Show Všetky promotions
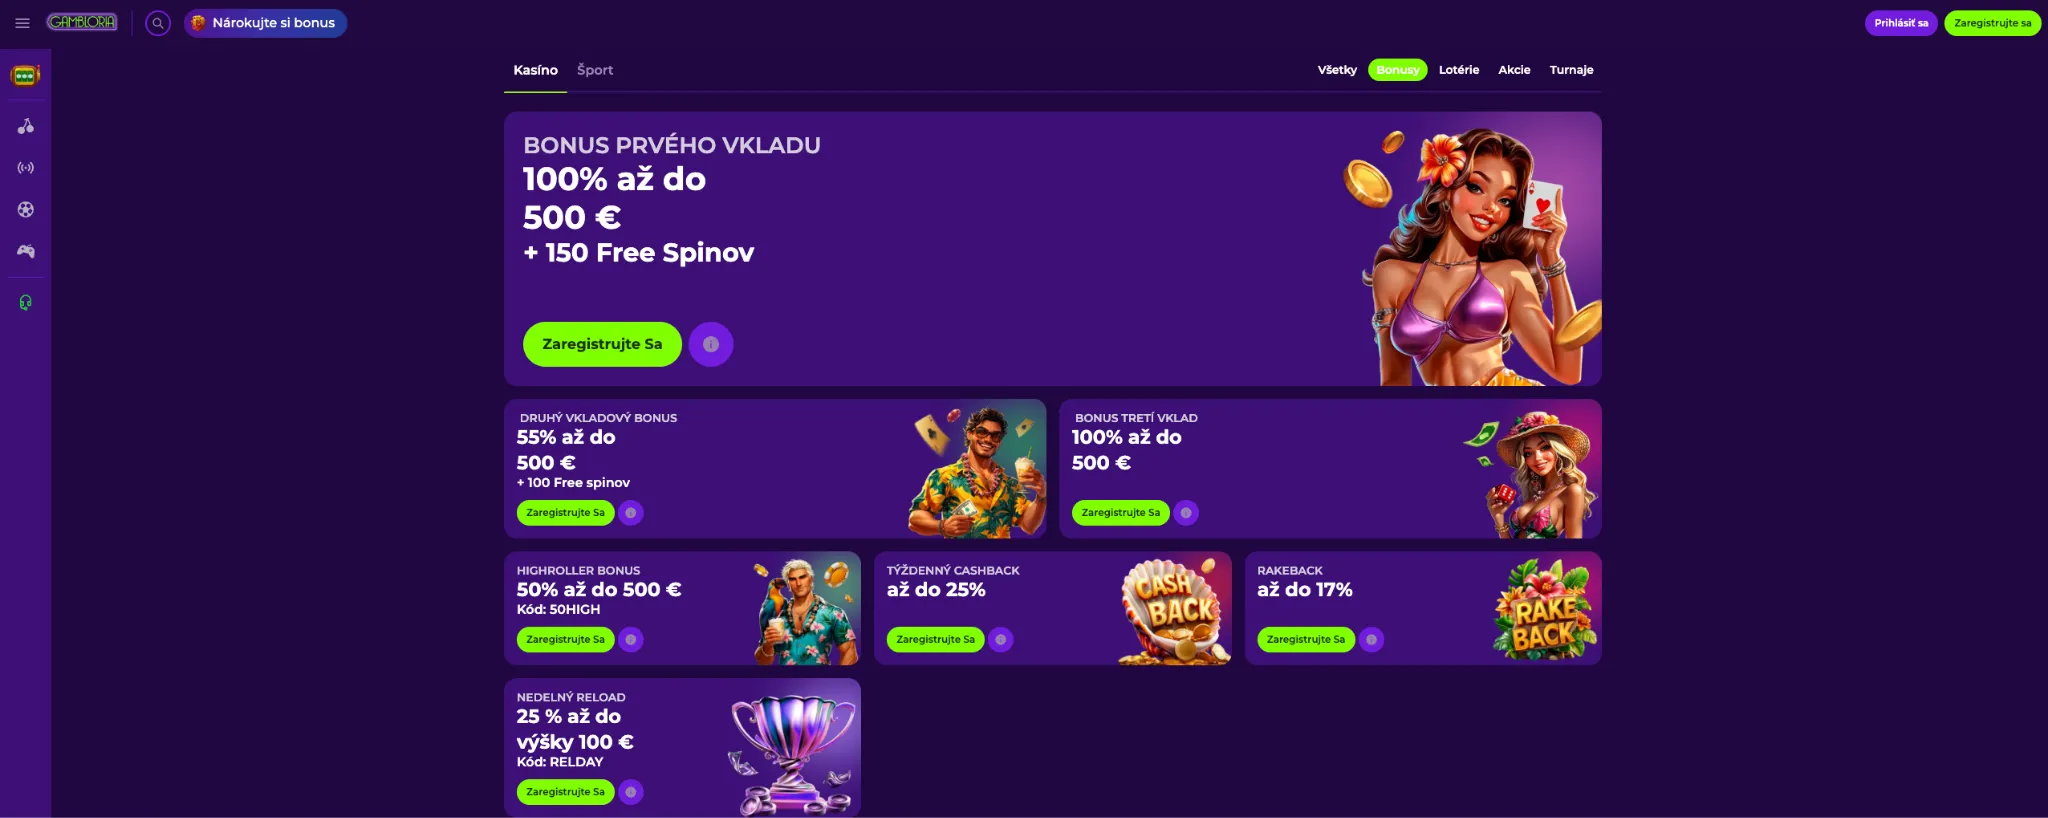 (1337, 70)
